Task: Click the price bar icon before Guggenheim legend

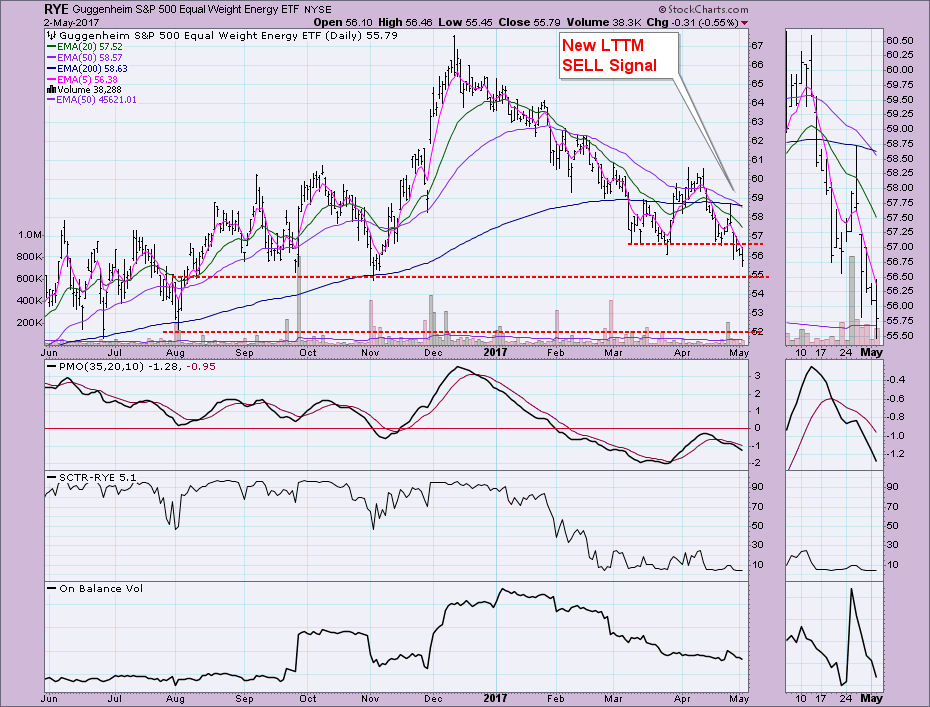Action: click(51, 33)
